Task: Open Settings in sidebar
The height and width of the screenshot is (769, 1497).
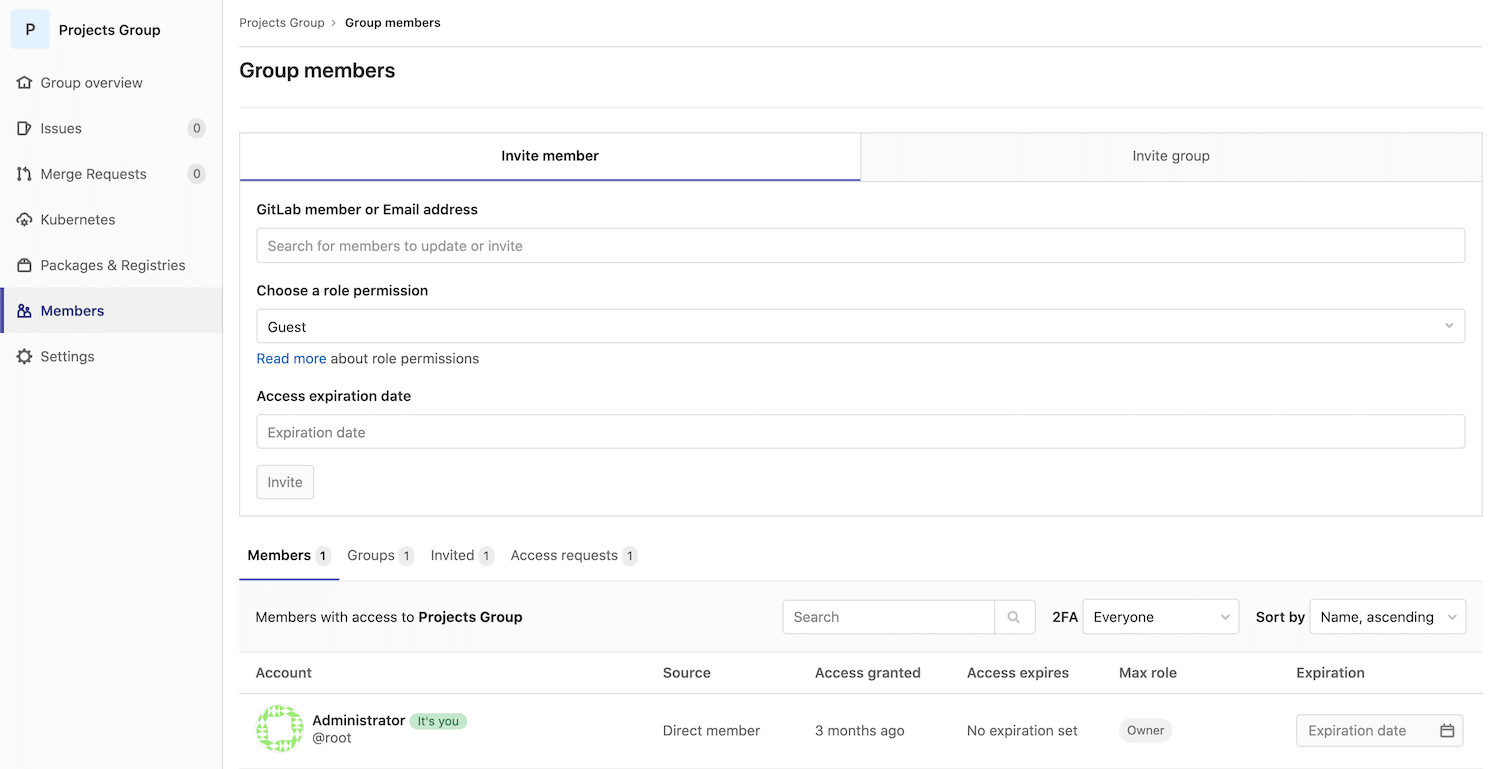Action: (111, 357)
